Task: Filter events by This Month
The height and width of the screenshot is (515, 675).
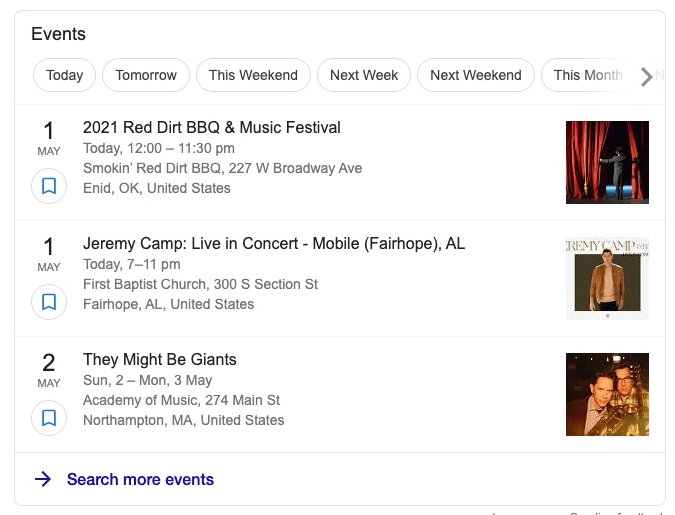Action: coord(587,75)
